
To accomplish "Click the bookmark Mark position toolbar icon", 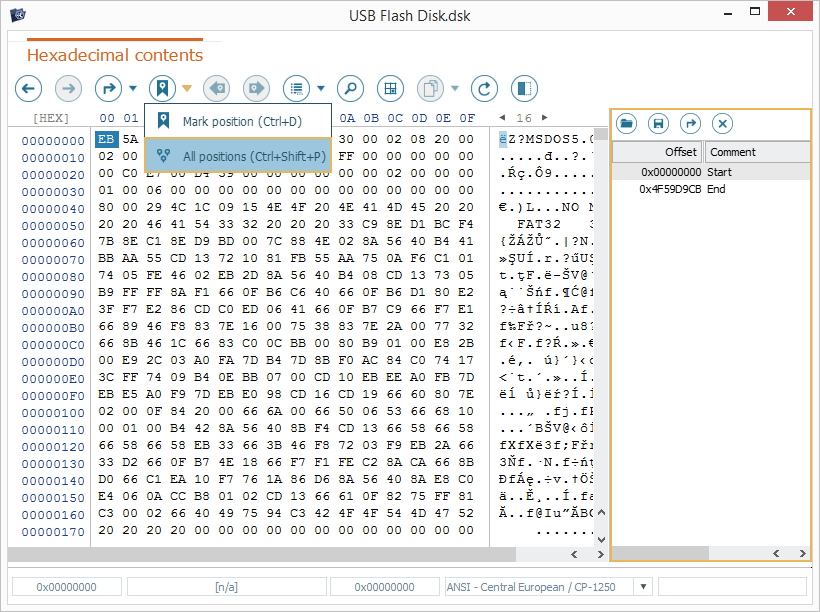I will coord(162,88).
